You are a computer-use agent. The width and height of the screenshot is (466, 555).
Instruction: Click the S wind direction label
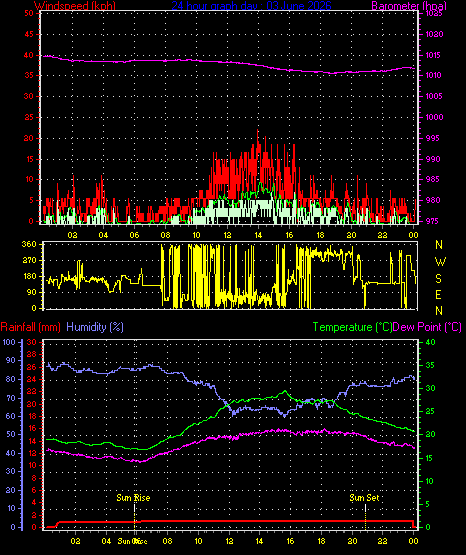[x=438, y=279]
